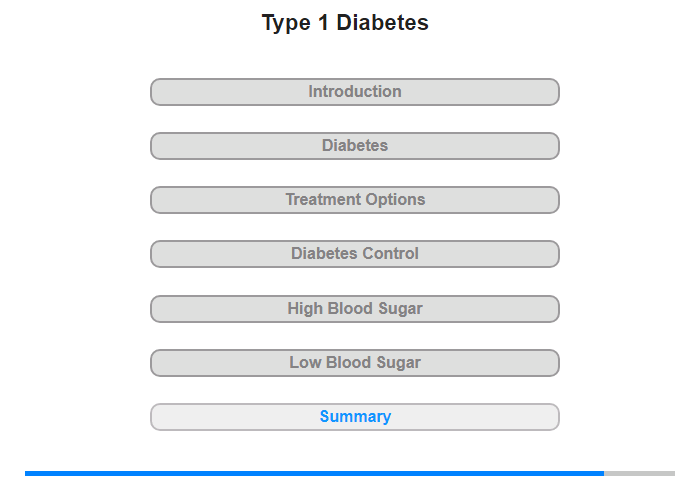The height and width of the screenshot is (480, 700).
Task: Pick Diabetes Control from the menu
Action: coord(354,254)
